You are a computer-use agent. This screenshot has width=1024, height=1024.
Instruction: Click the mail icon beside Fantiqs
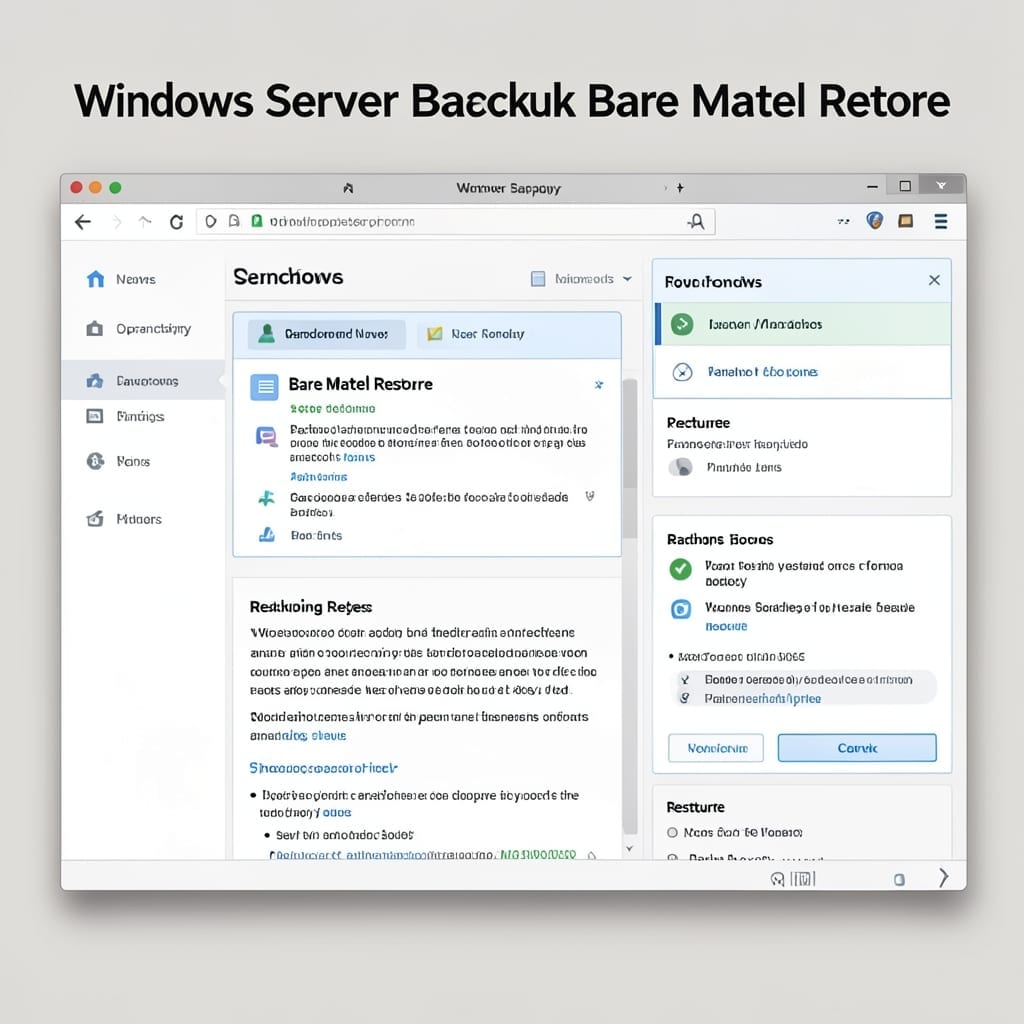point(95,416)
